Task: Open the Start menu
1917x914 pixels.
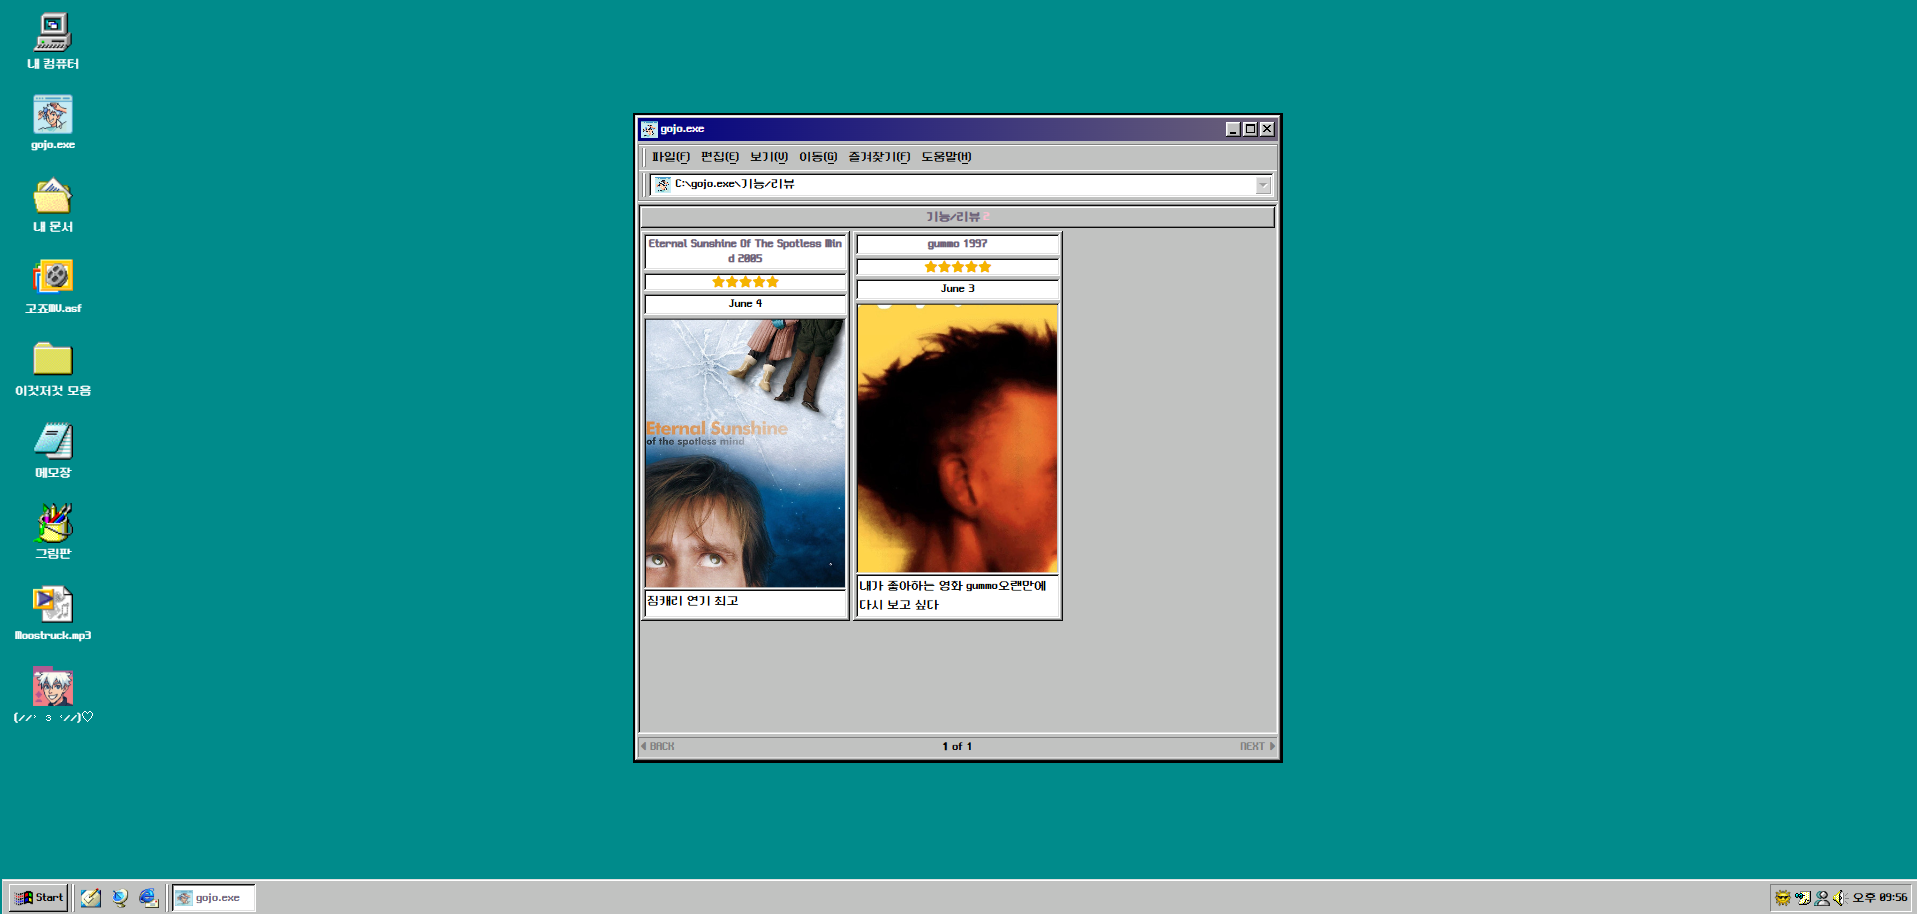Action: click(39, 897)
